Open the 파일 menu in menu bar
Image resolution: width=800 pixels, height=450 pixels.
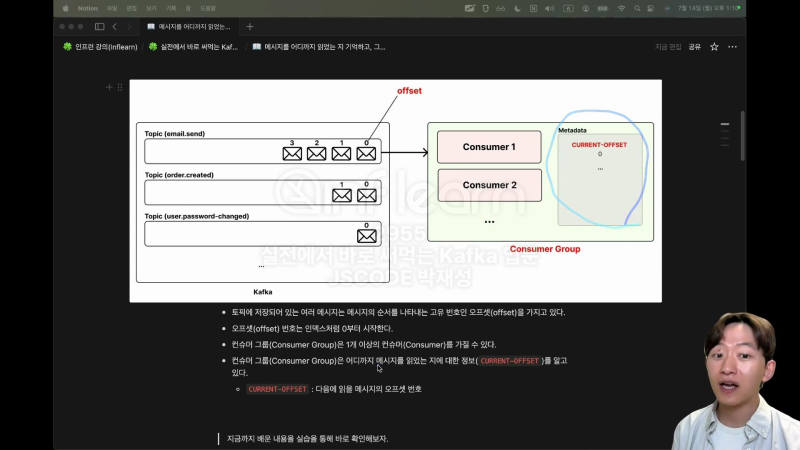(112, 7)
